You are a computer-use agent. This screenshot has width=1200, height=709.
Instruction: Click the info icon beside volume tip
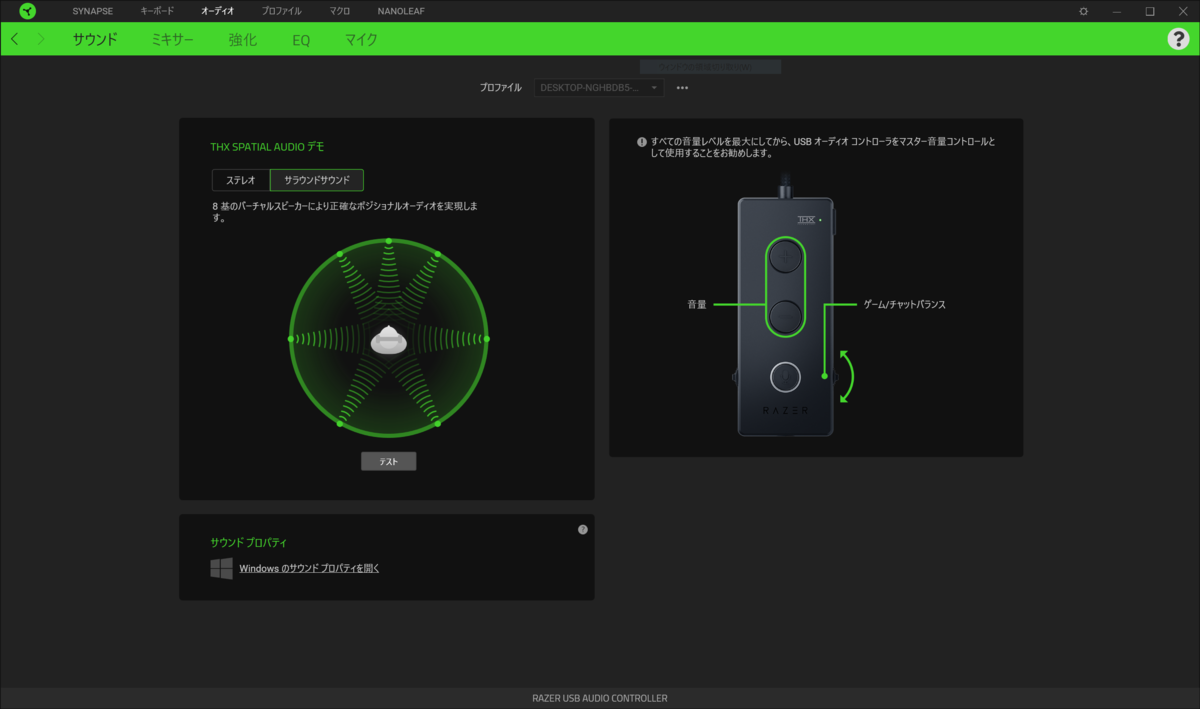pyautogui.click(x=642, y=142)
